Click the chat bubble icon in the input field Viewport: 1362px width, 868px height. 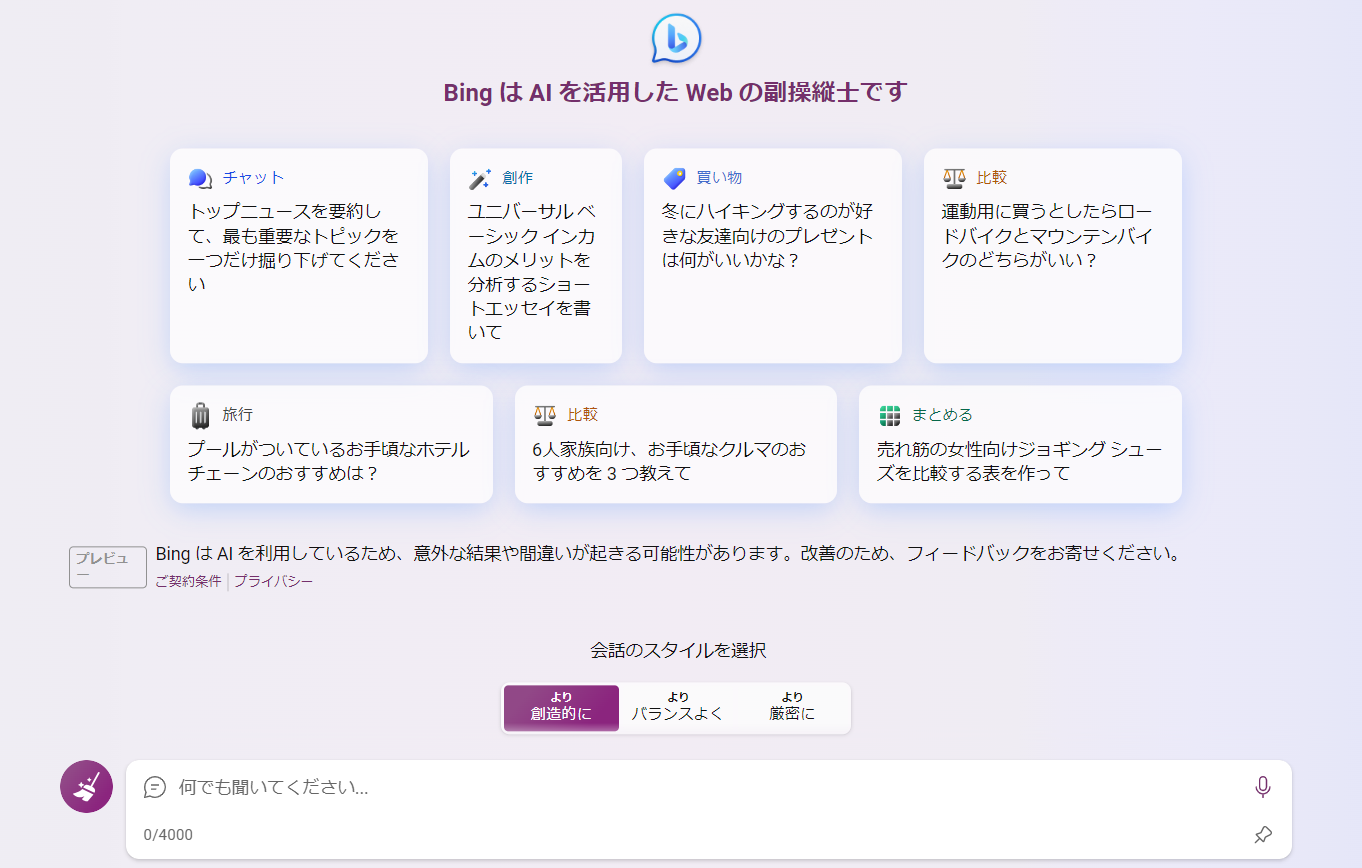point(155,787)
